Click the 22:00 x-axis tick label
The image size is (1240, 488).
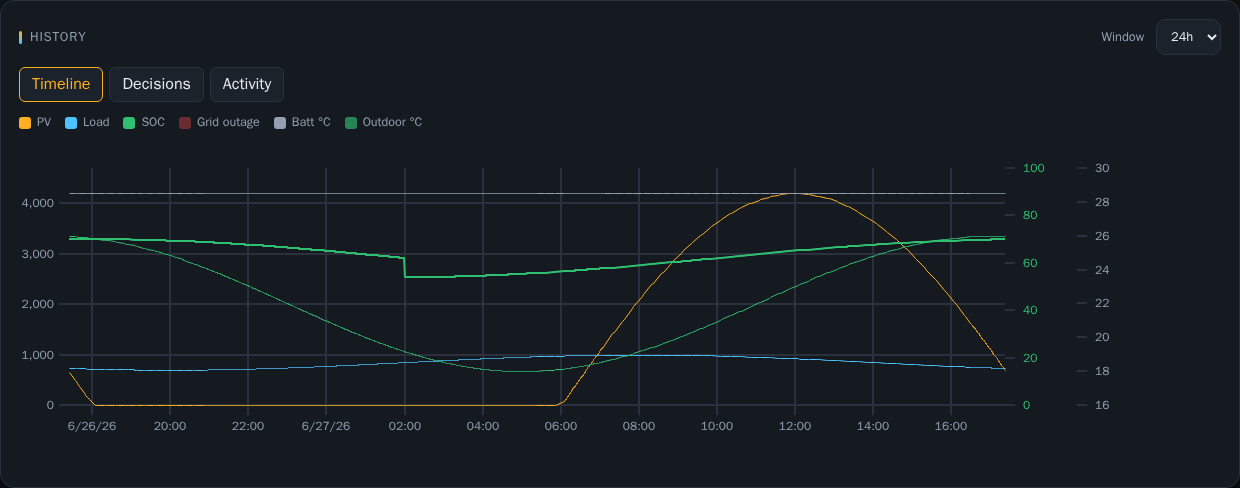click(248, 426)
